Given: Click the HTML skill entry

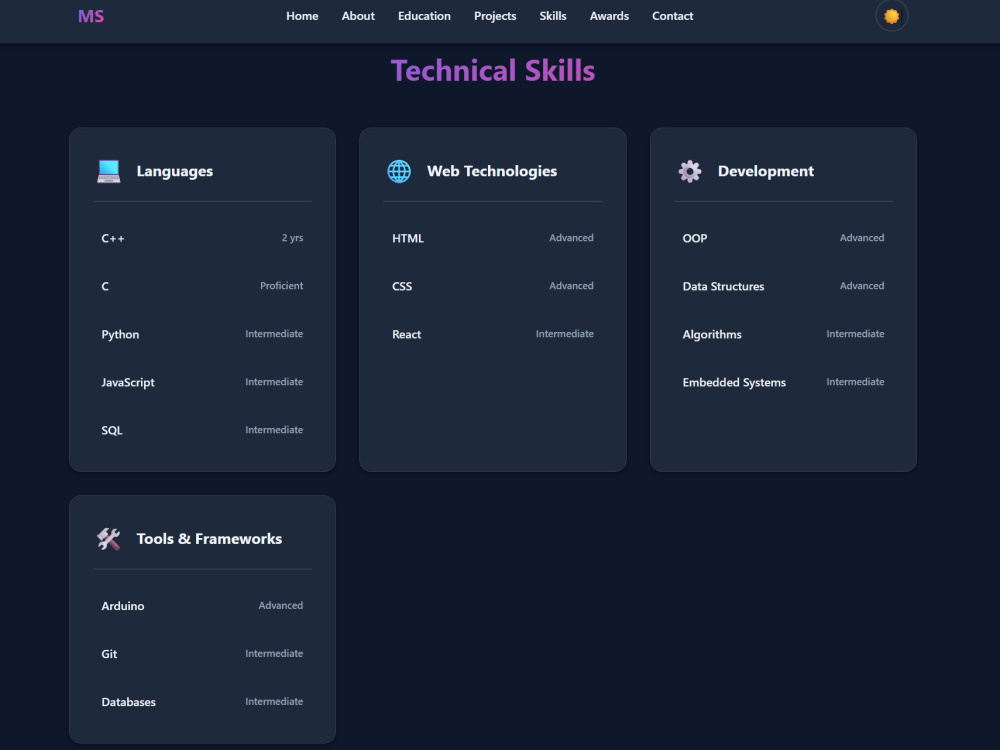Looking at the screenshot, I should [x=492, y=238].
